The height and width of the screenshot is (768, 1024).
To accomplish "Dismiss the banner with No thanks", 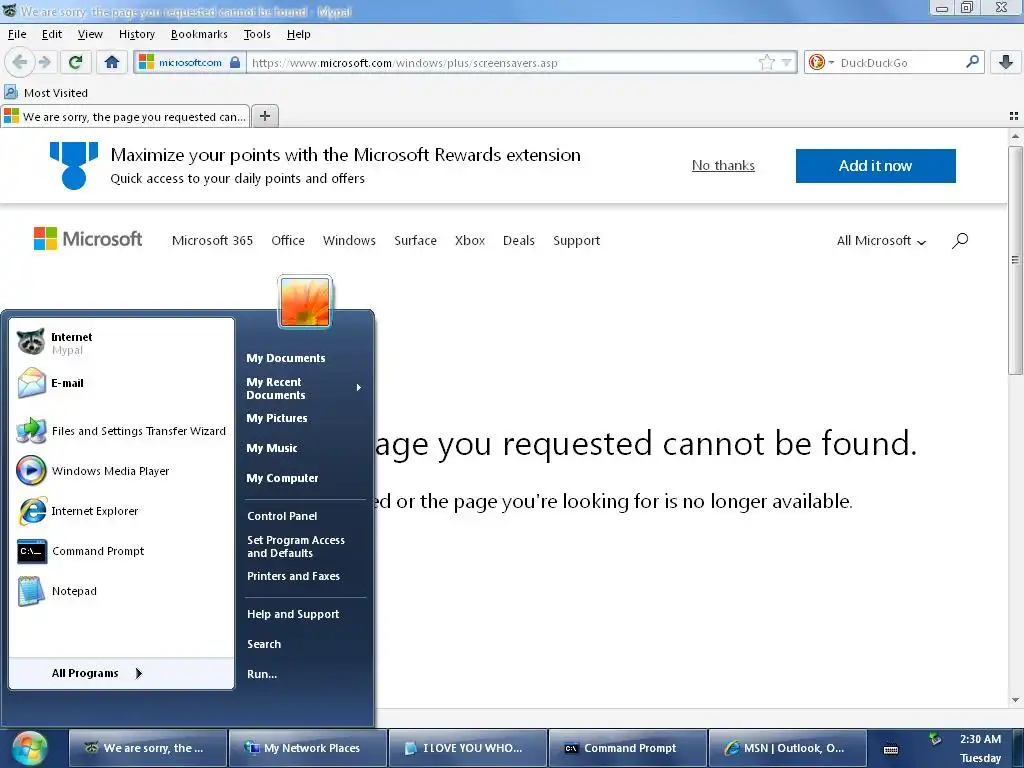I will (723, 165).
